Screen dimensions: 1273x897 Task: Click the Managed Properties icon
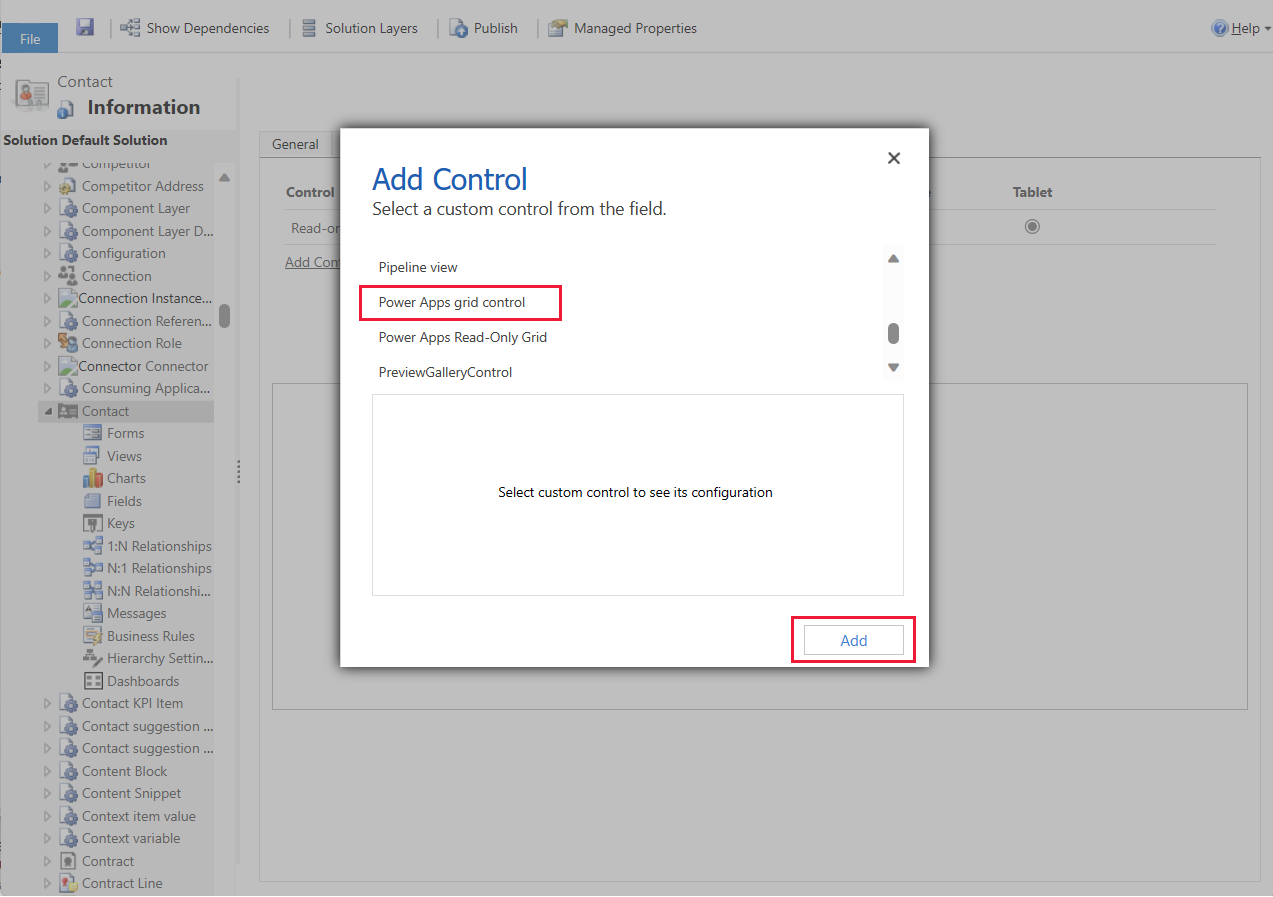pyautogui.click(x=558, y=28)
